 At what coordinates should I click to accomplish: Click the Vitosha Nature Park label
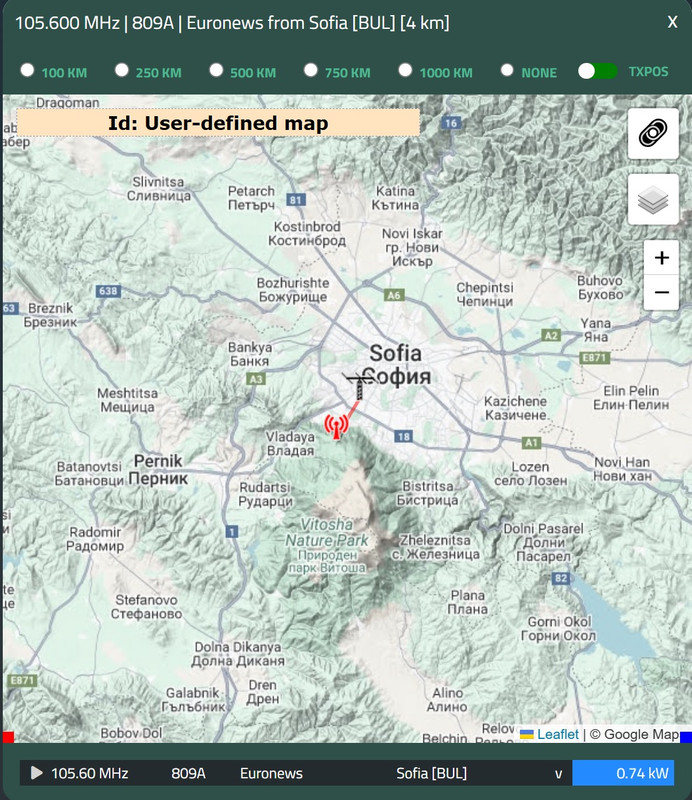[x=327, y=545]
